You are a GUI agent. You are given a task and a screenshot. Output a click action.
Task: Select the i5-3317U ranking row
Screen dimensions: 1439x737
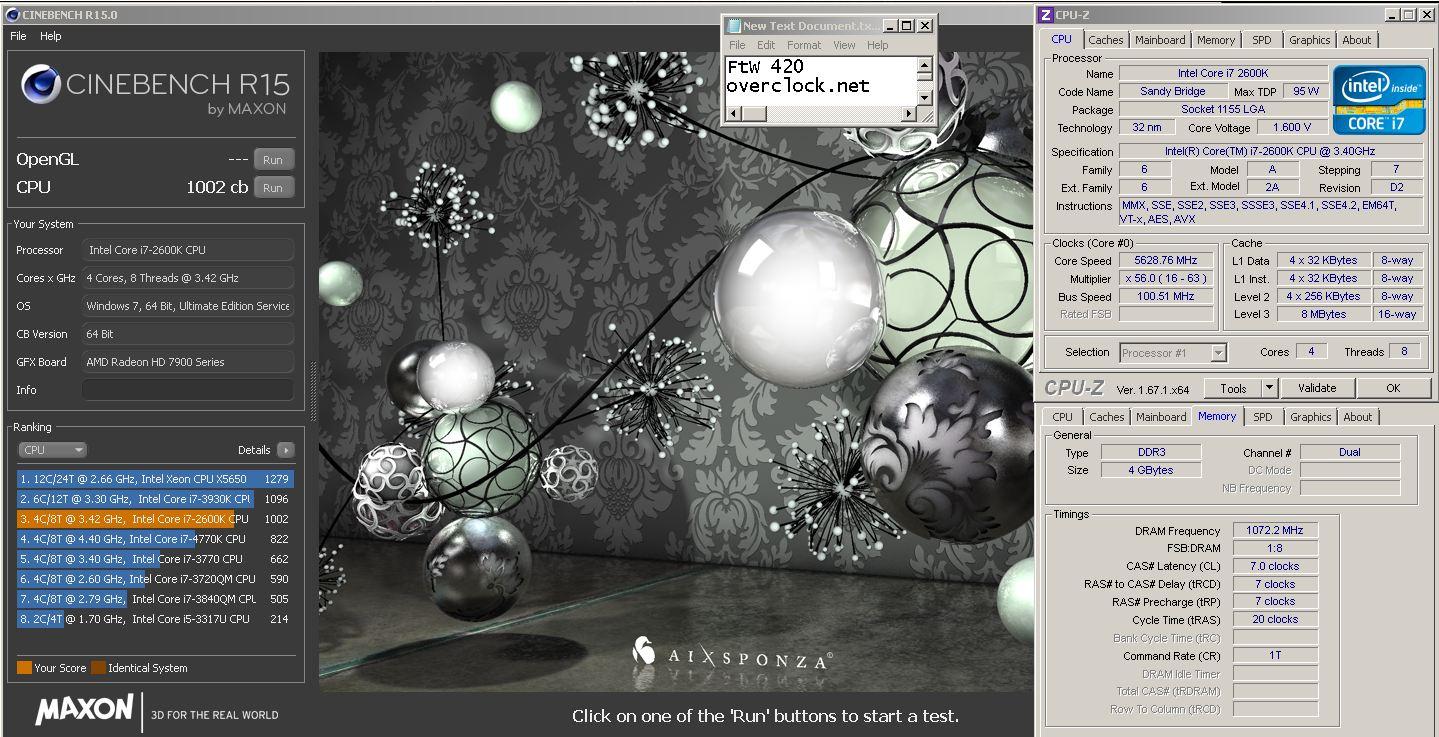(x=156, y=619)
